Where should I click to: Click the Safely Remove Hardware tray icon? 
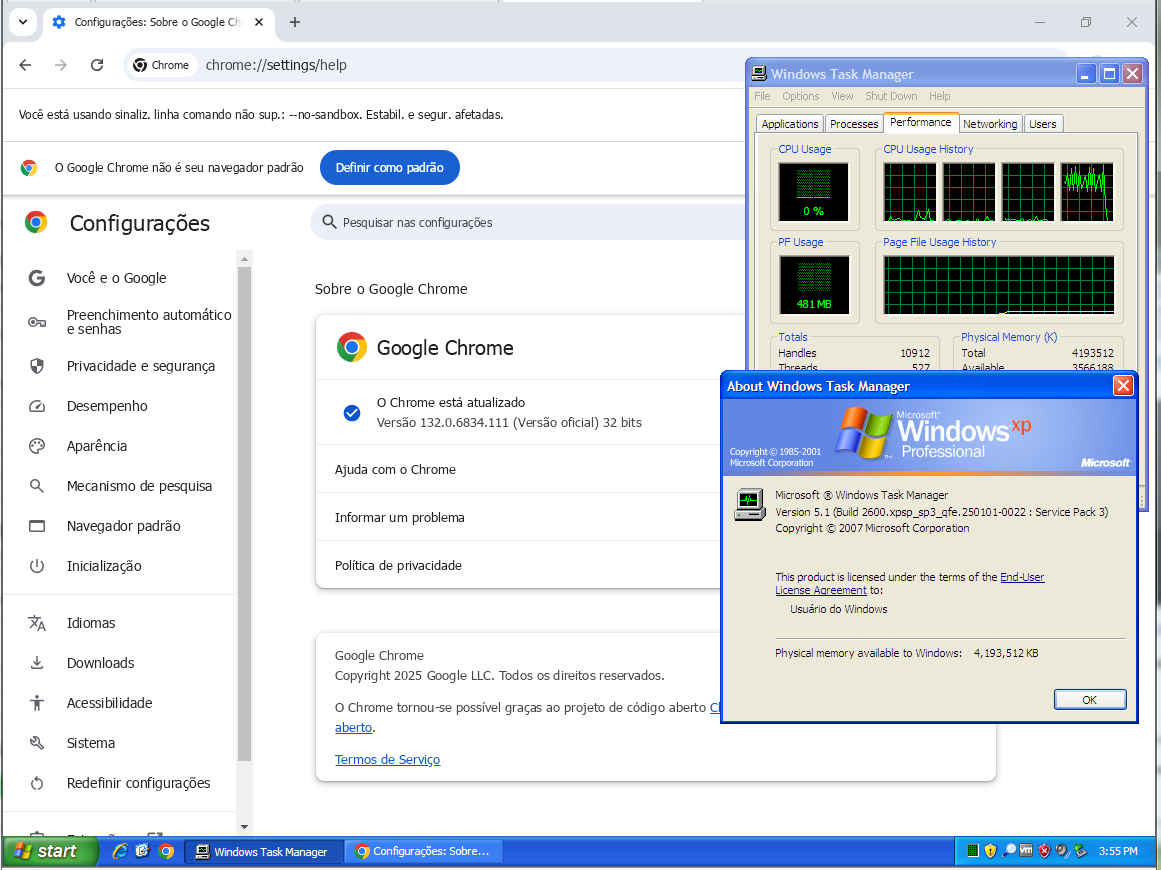1080,851
